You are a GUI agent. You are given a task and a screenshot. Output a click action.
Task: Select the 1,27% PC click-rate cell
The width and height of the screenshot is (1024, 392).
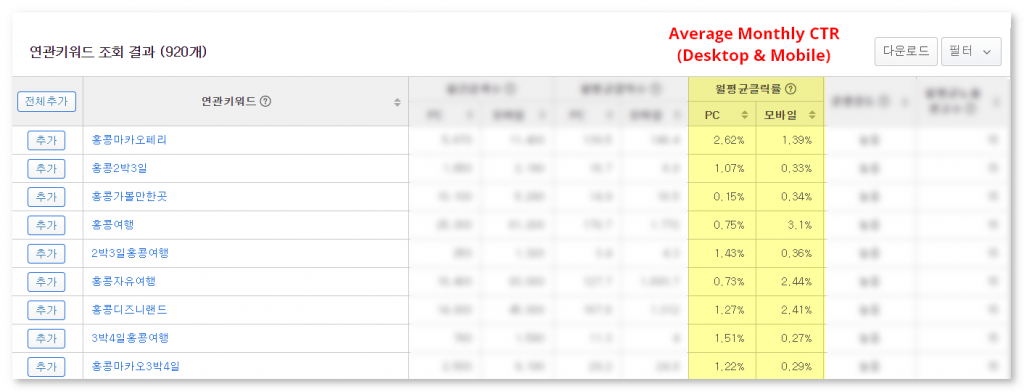pyautogui.click(x=722, y=310)
